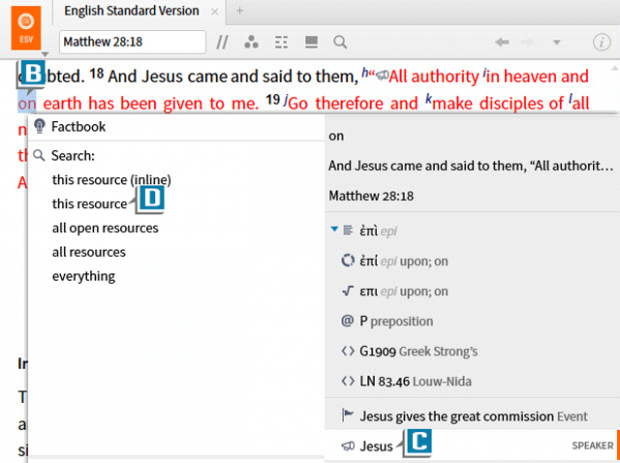Open the search magnifier in toolbar
This screenshot has width=620, height=463.
click(x=340, y=42)
